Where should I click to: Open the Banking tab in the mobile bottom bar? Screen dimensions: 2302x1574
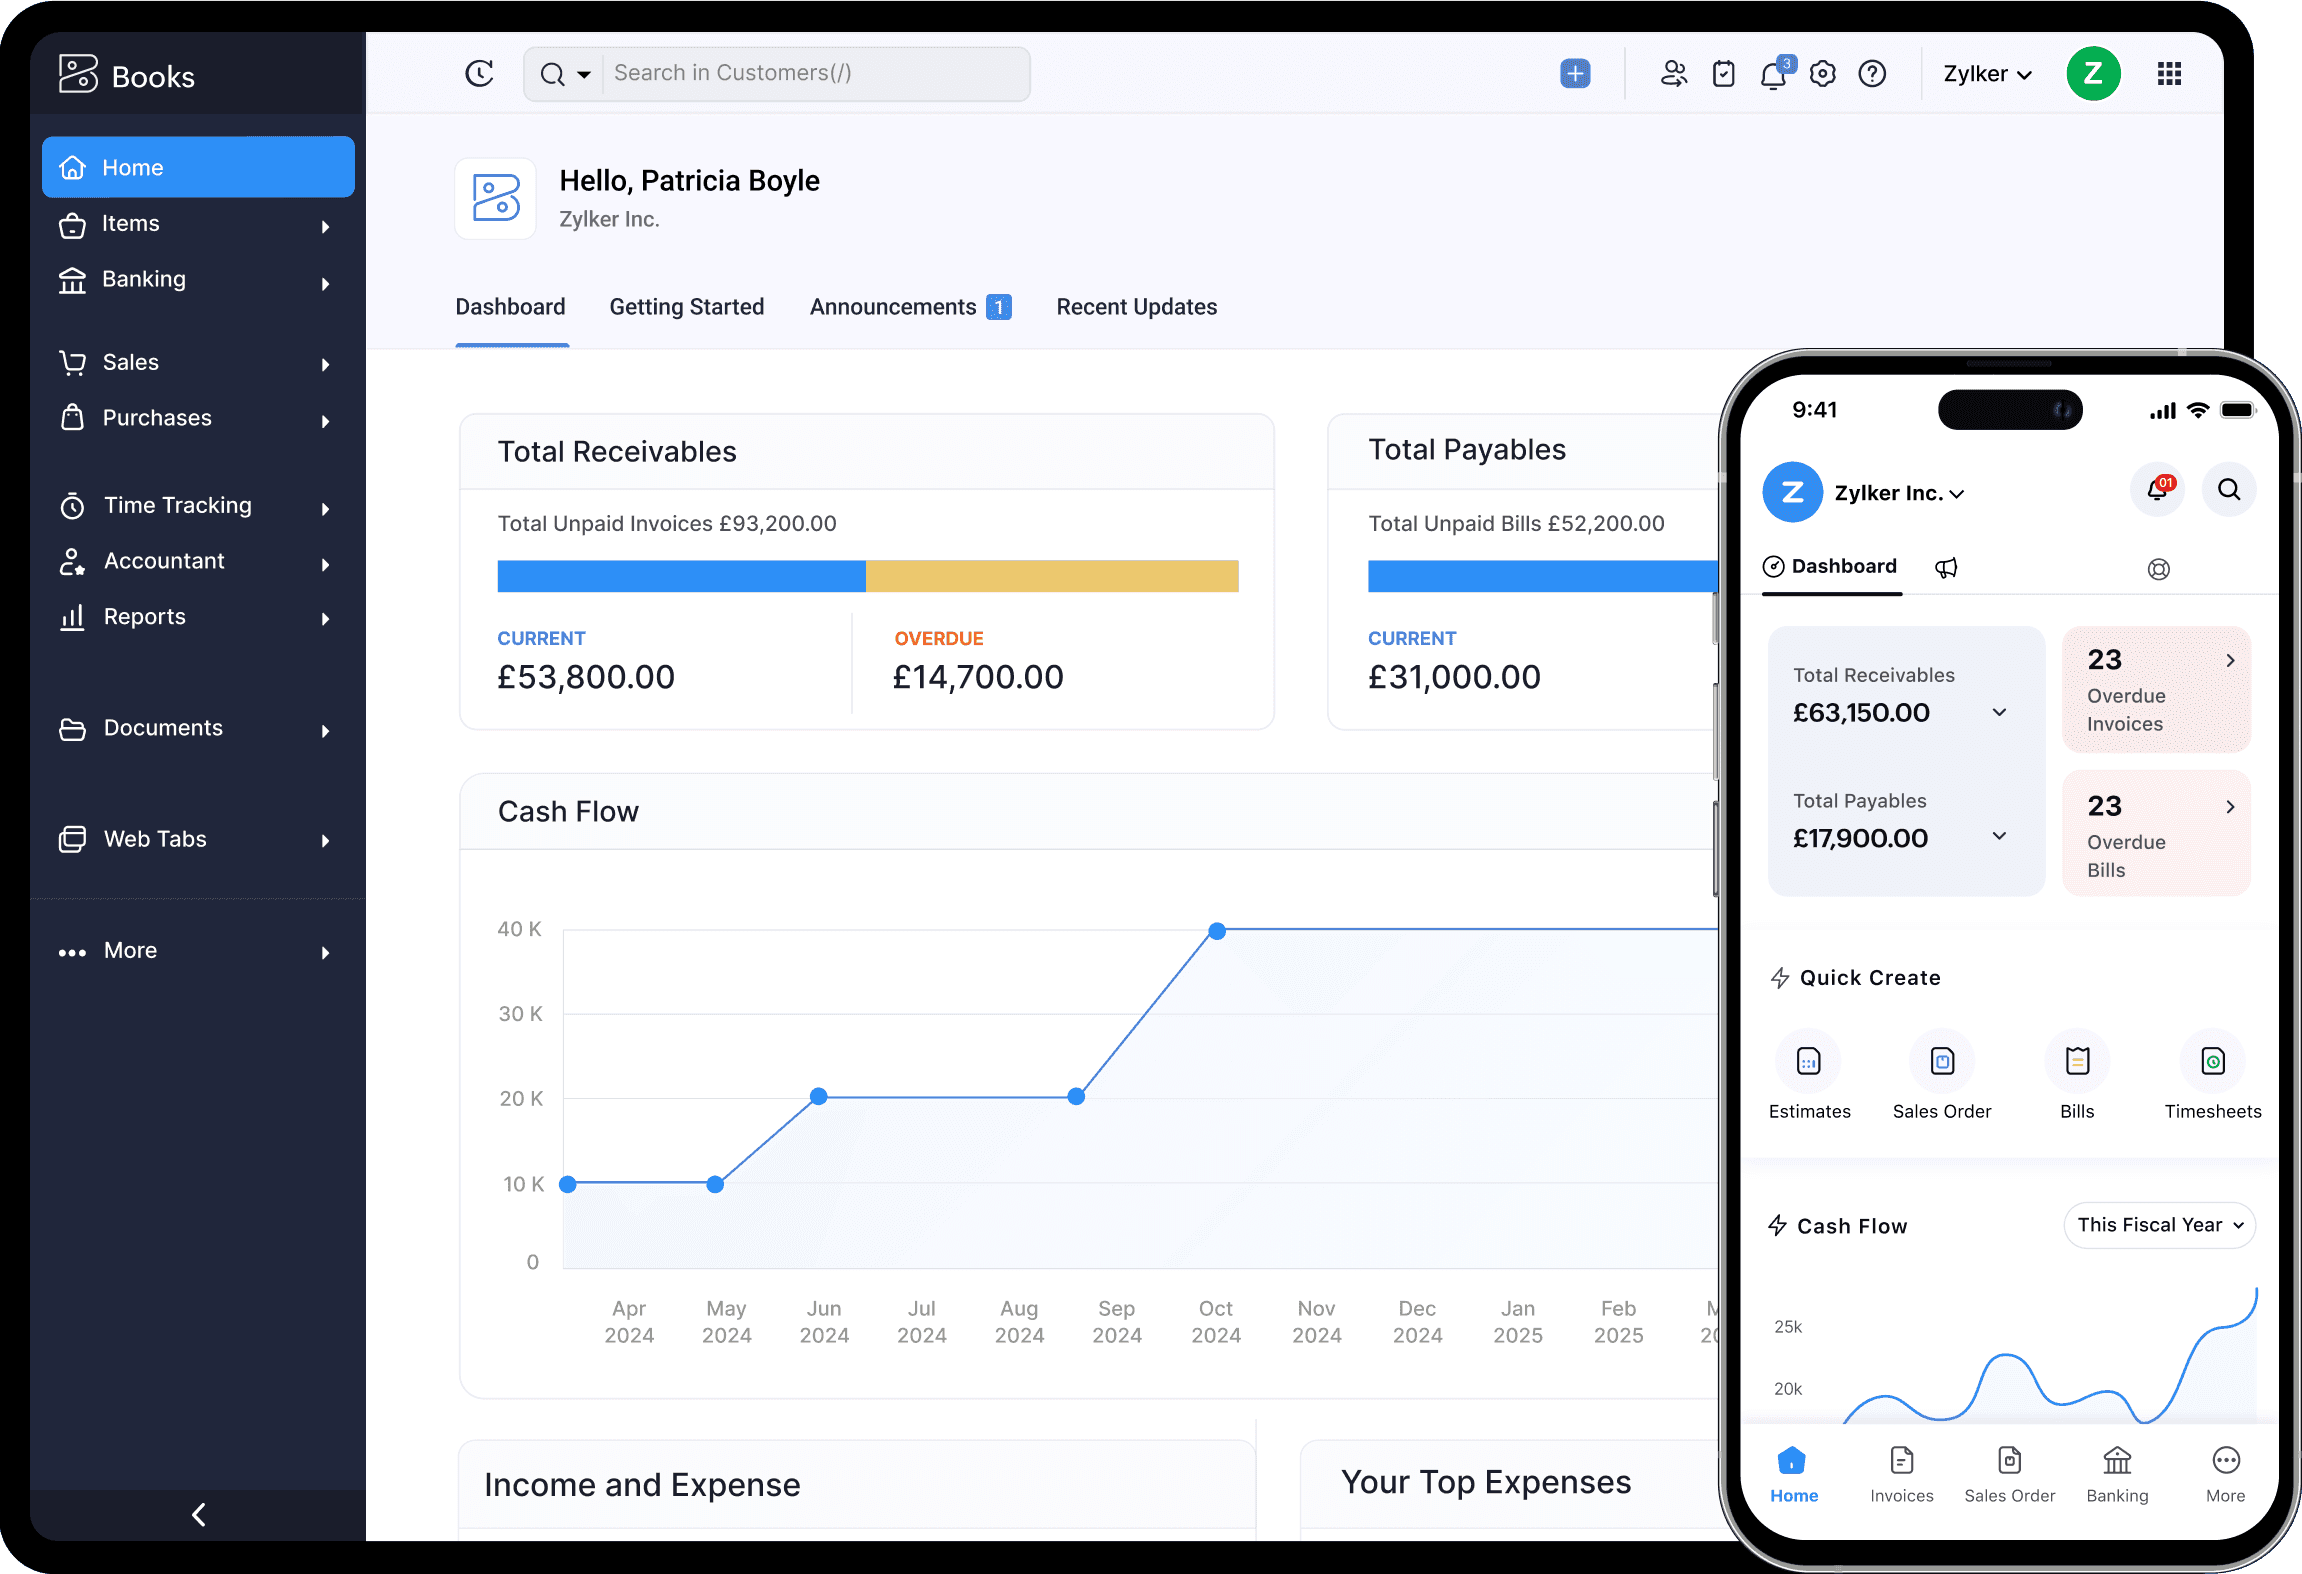(x=2117, y=1473)
